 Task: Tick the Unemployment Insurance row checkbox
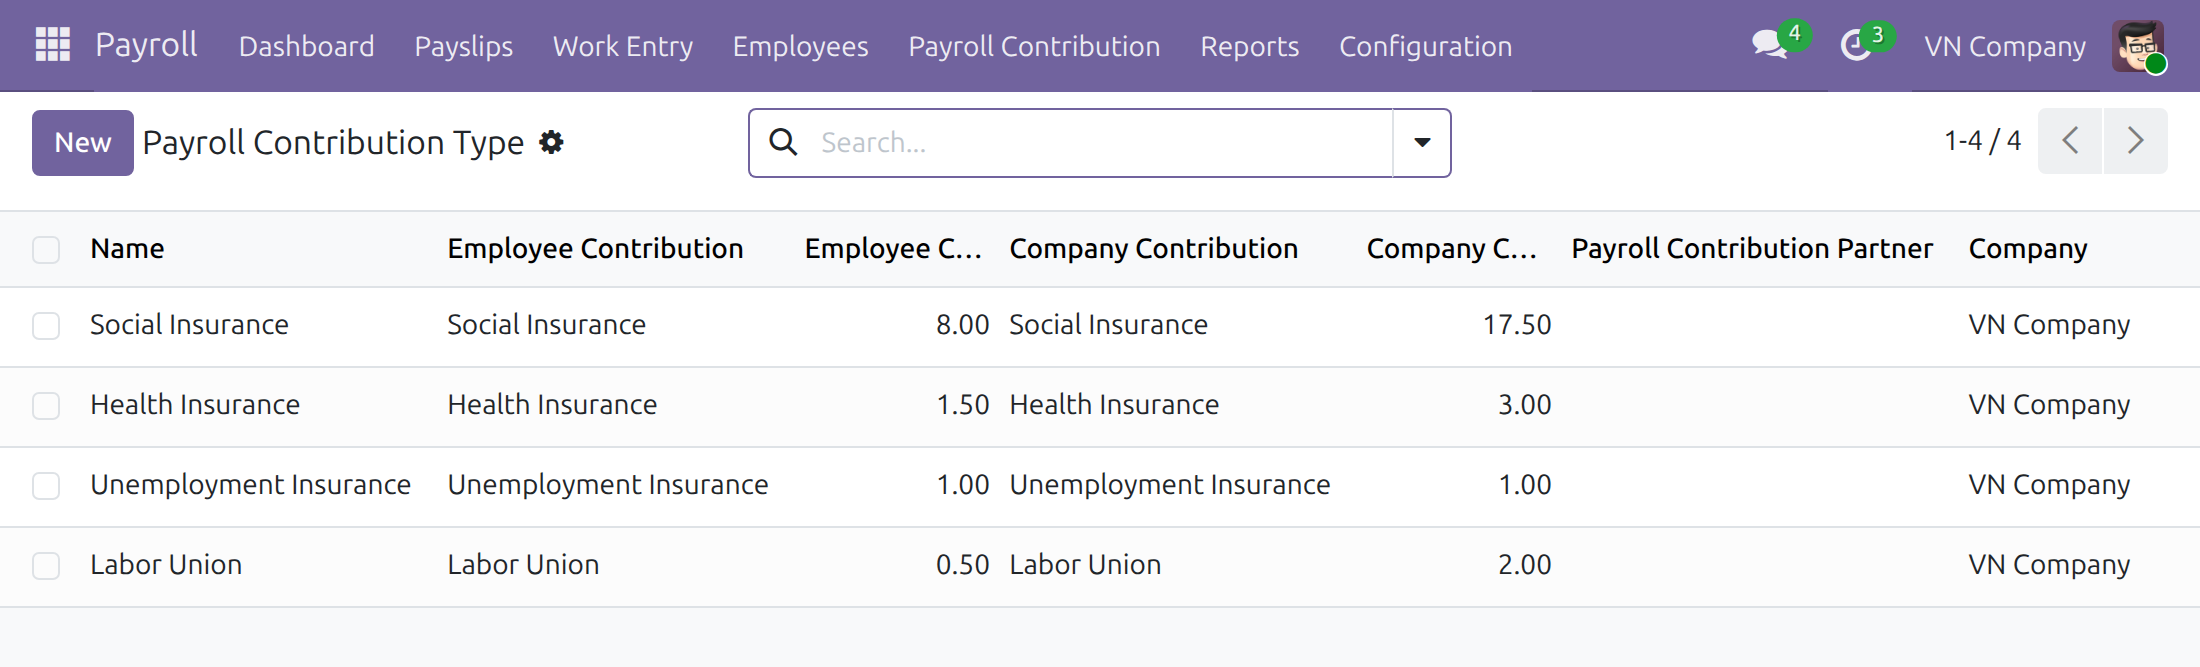46,486
